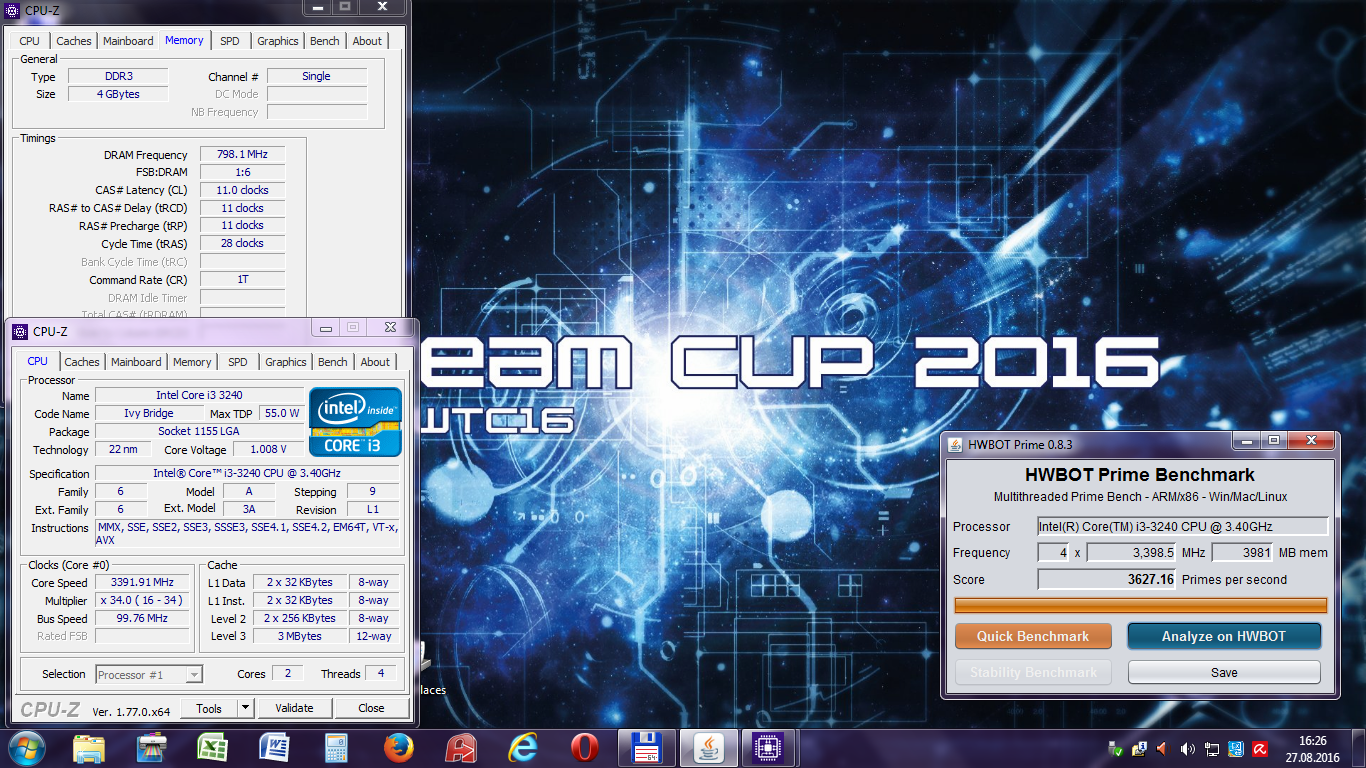Click the Tools button in CPU-Z
The width and height of the screenshot is (1366, 768).
pyautogui.click(x=209, y=708)
